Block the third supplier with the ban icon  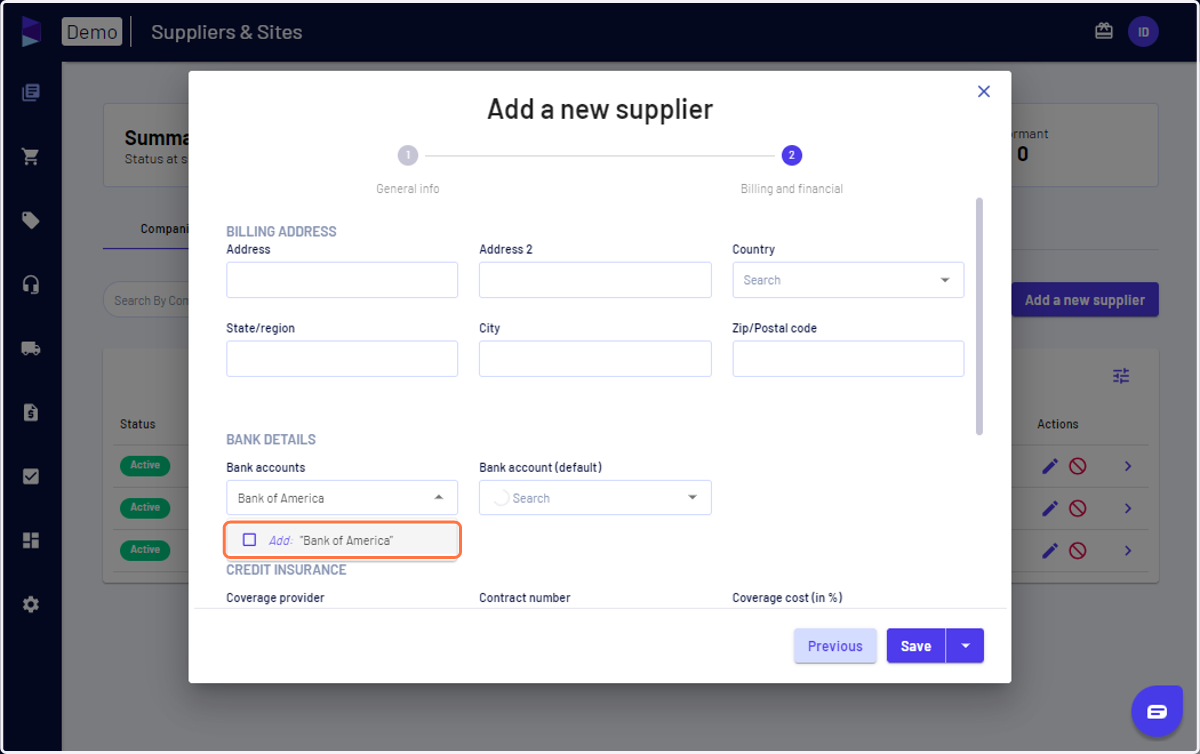pos(1077,550)
